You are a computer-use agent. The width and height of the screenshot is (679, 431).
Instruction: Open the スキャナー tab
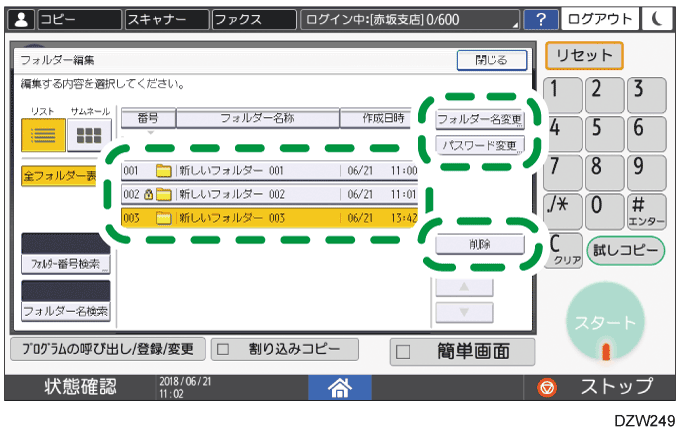coord(167,19)
